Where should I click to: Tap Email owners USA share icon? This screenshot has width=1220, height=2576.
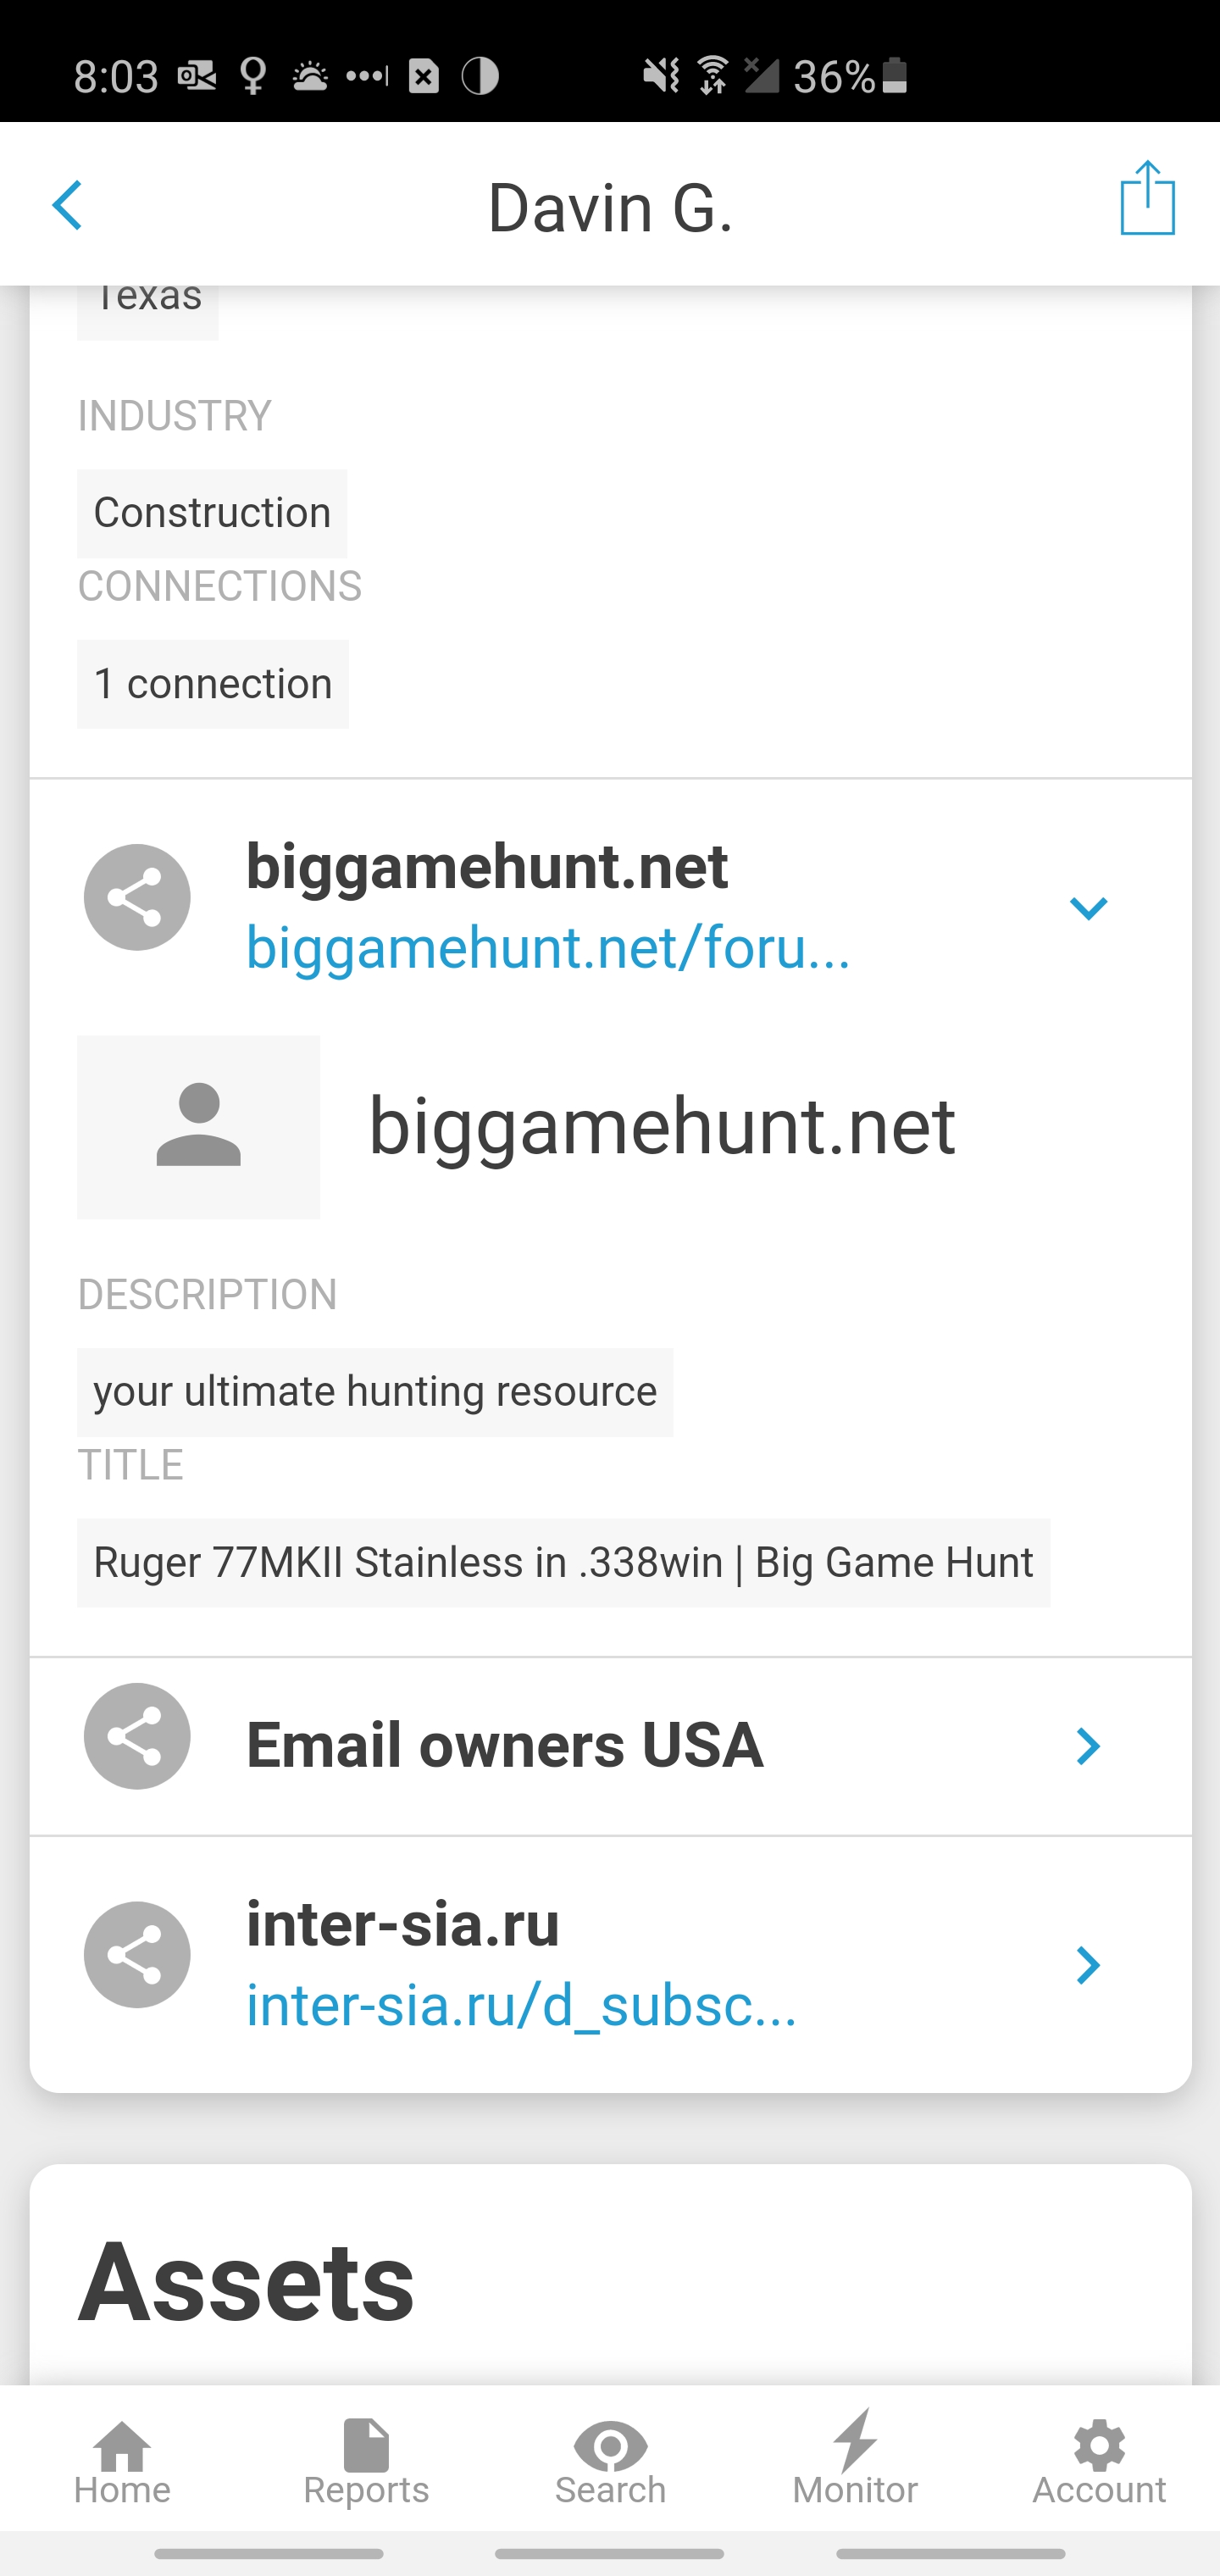[137, 1736]
